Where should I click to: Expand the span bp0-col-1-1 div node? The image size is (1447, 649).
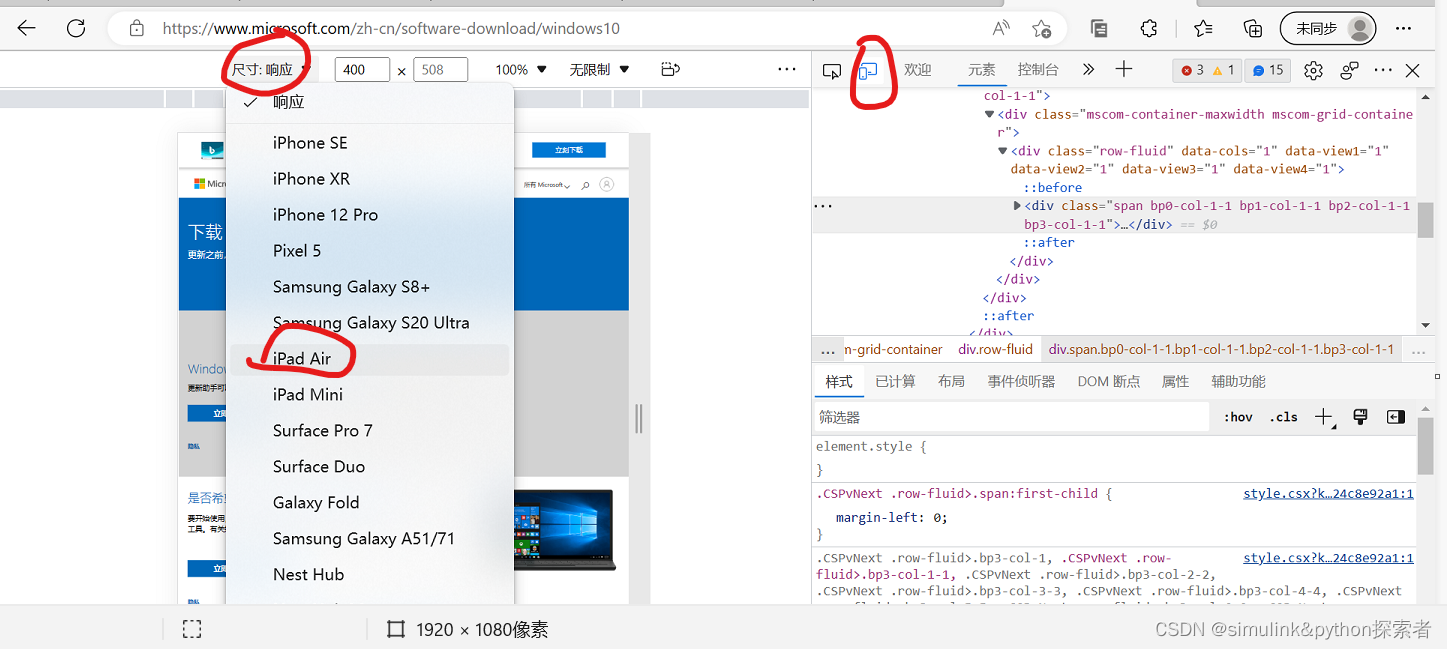[x=1018, y=206]
